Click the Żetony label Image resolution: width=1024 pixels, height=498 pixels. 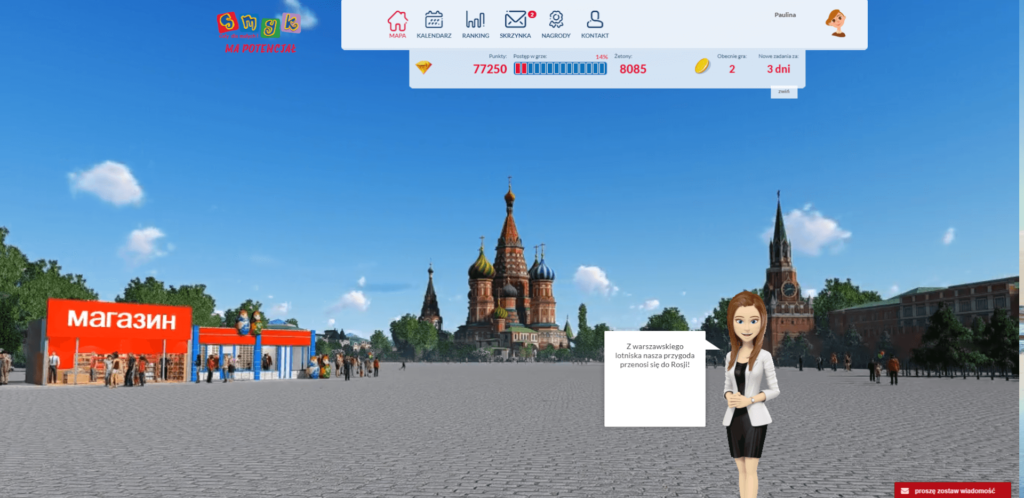623,56
